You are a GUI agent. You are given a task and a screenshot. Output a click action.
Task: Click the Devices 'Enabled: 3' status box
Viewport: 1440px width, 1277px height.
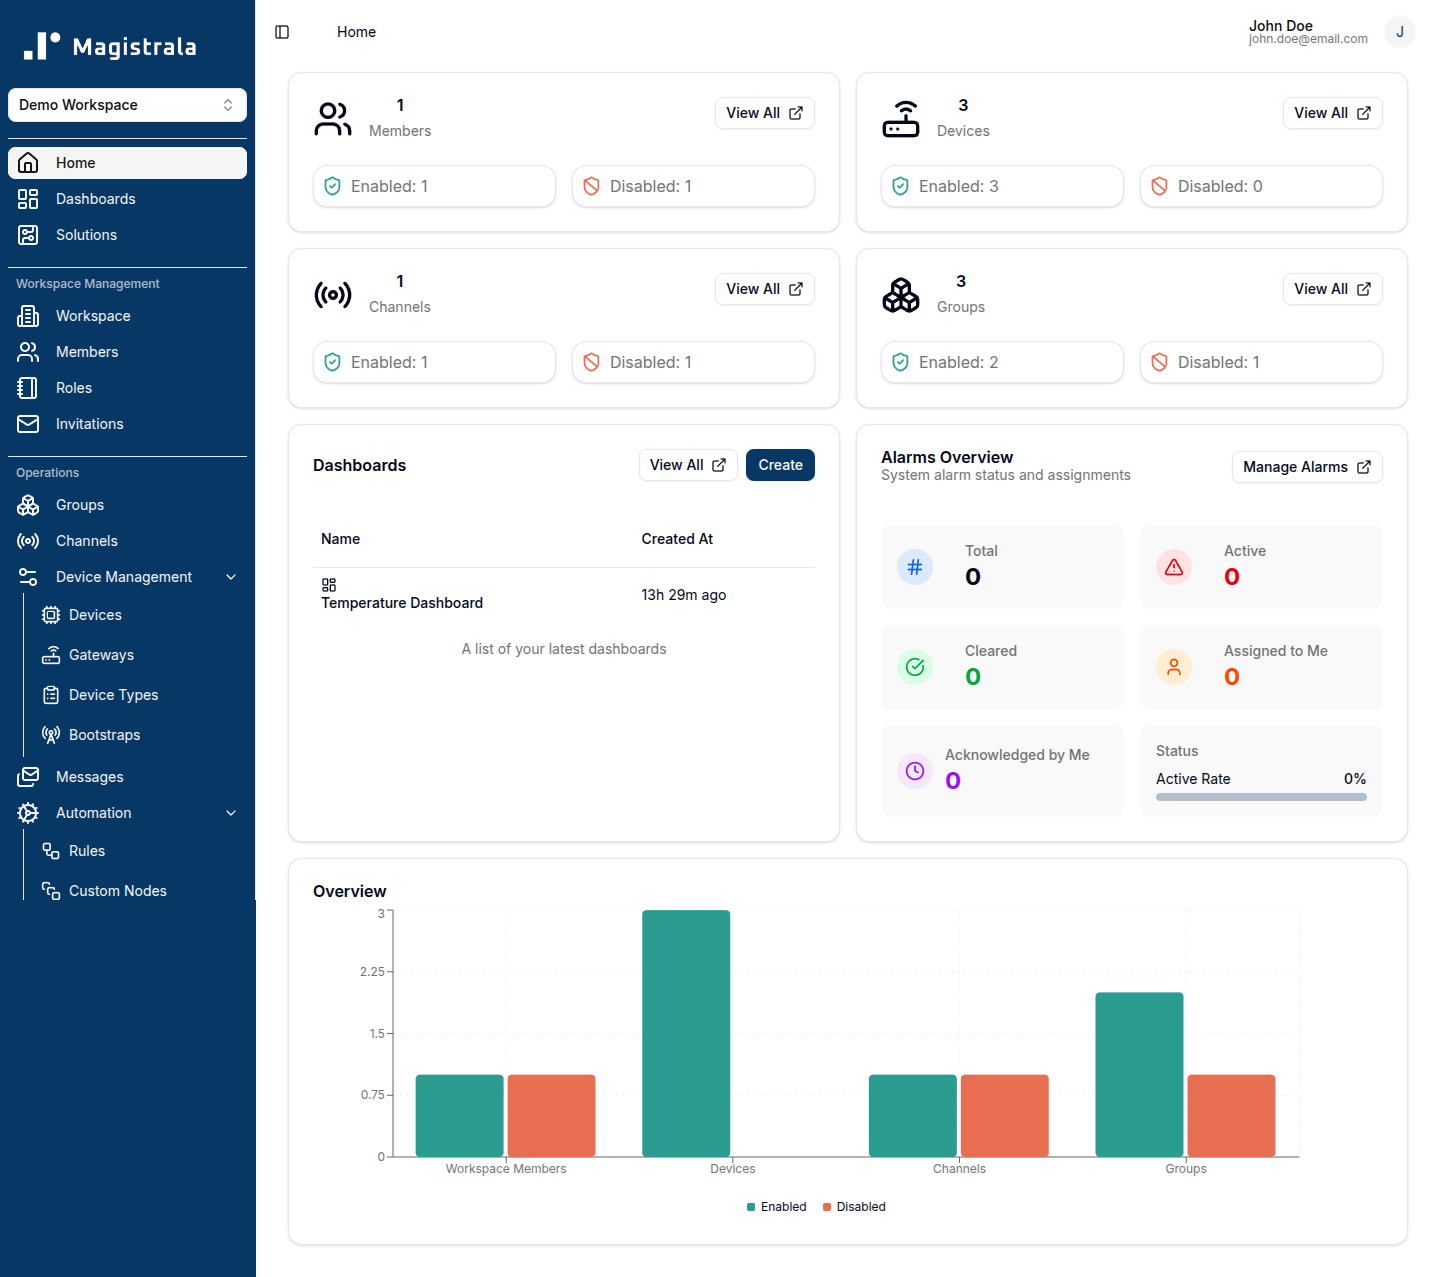(x=1002, y=186)
